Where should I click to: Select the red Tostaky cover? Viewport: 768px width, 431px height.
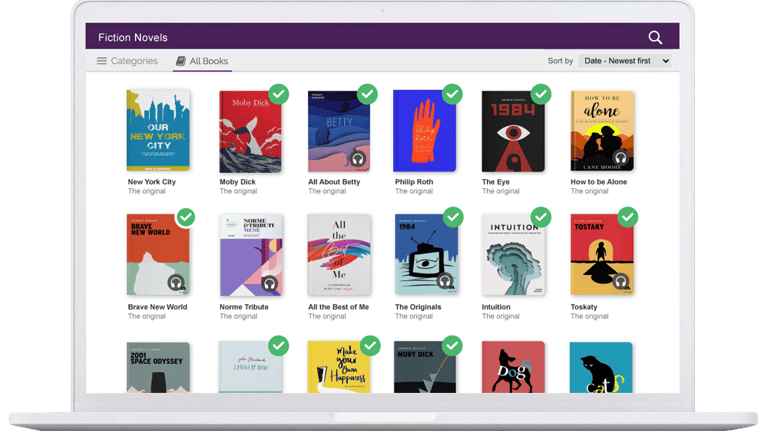[602, 255]
